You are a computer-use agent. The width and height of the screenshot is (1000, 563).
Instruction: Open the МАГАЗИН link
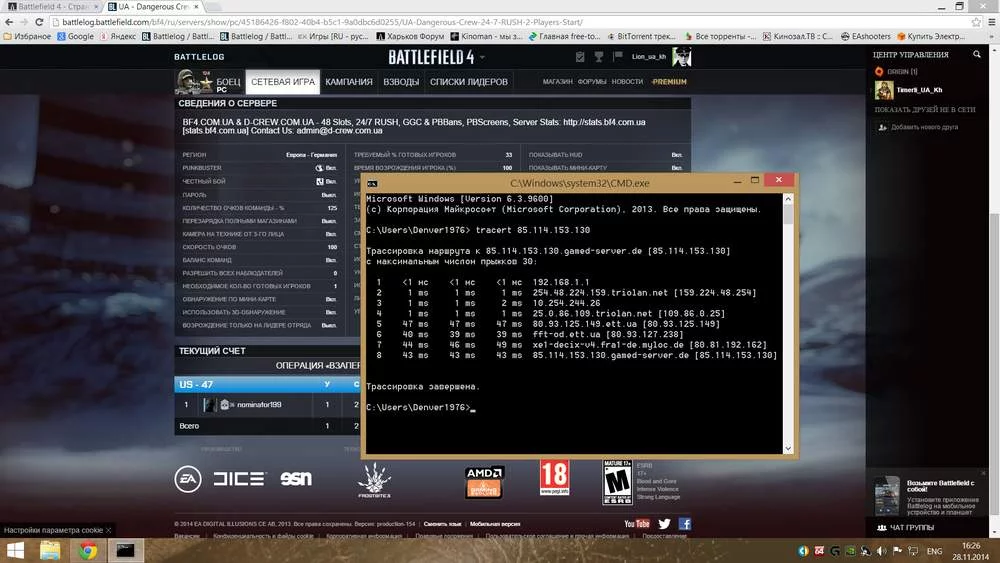(557, 82)
